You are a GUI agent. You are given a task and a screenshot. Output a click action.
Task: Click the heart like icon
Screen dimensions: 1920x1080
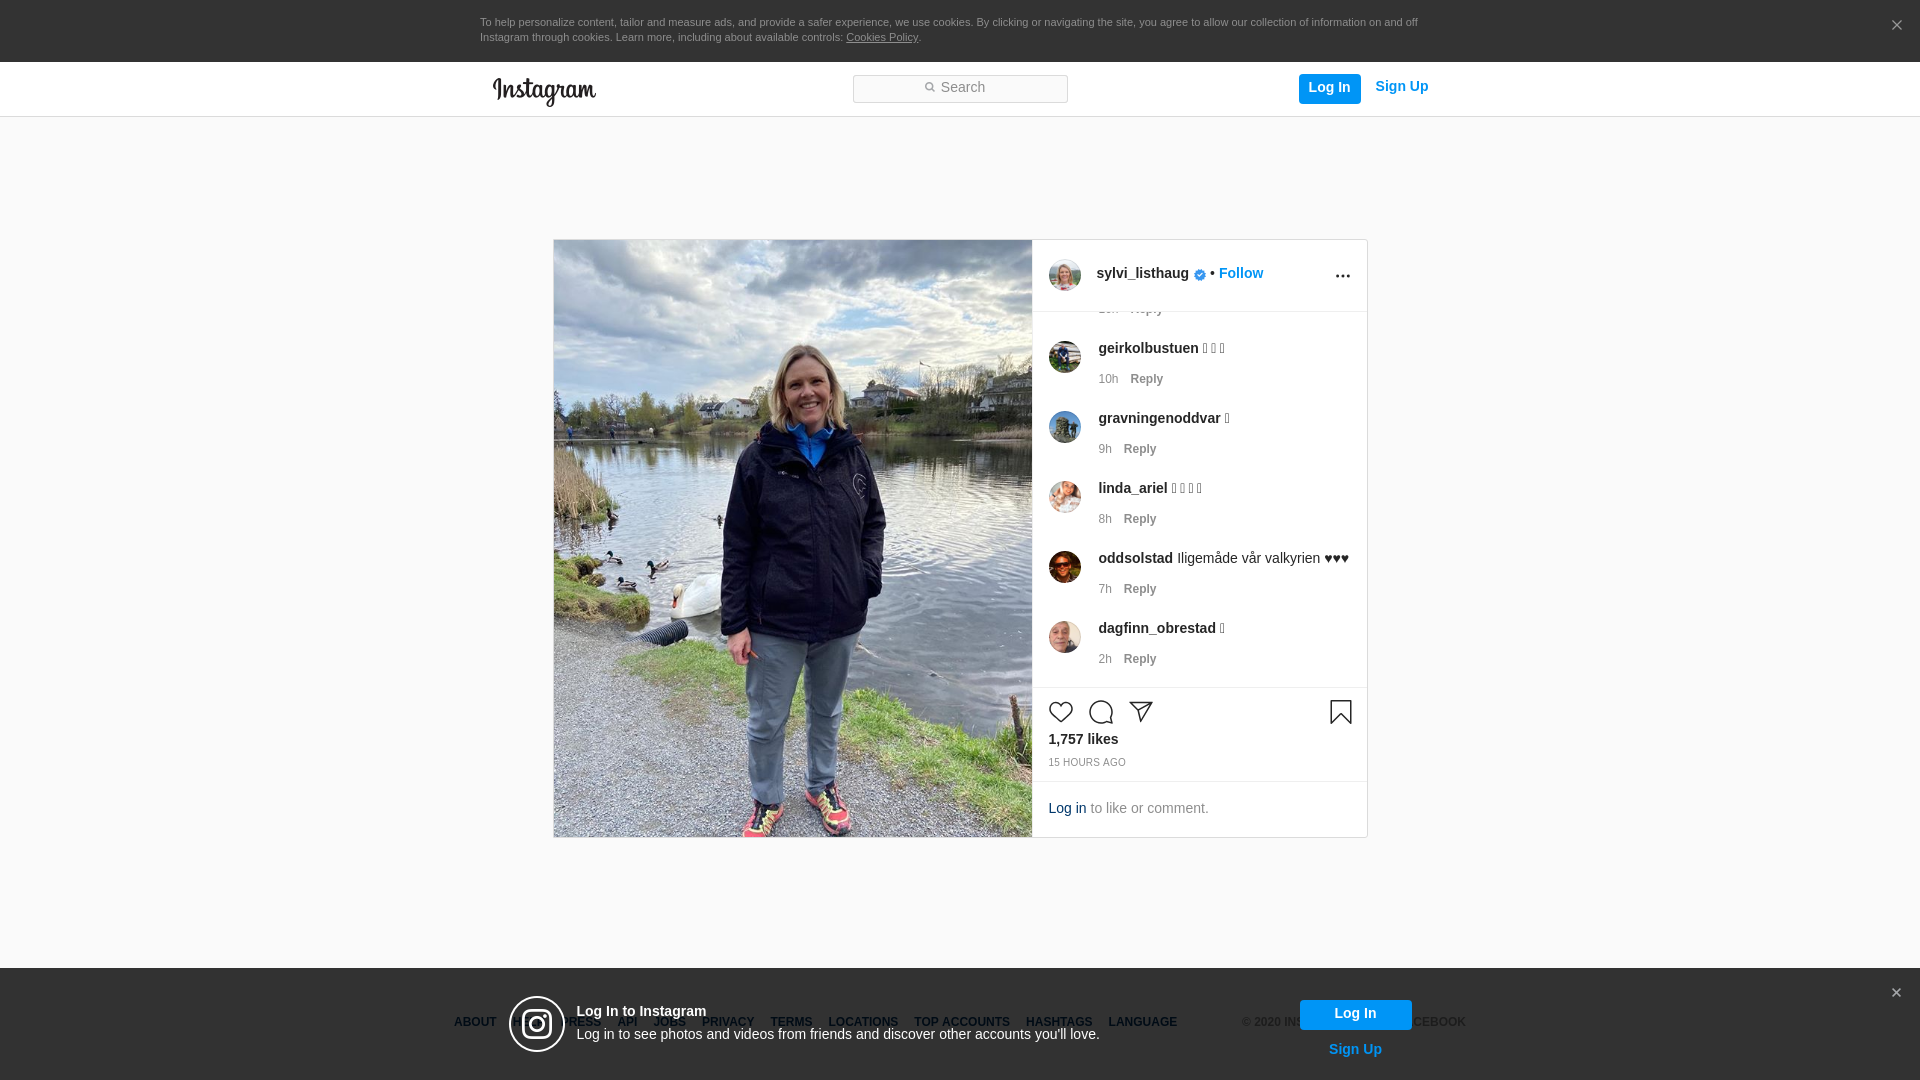(x=1061, y=712)
